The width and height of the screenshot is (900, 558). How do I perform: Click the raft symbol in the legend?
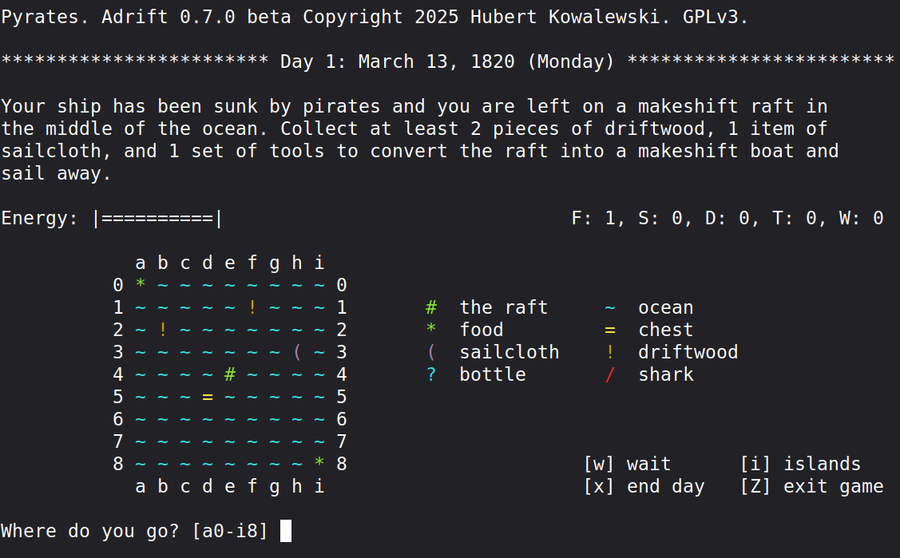431,308
